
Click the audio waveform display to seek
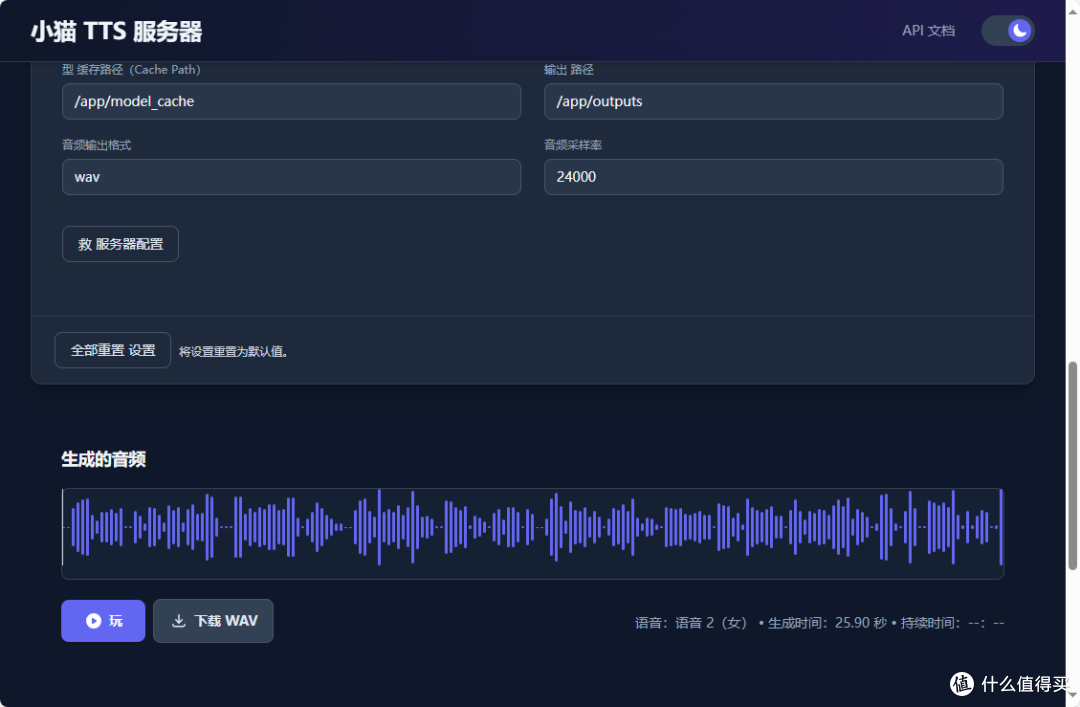pos(532,533)
